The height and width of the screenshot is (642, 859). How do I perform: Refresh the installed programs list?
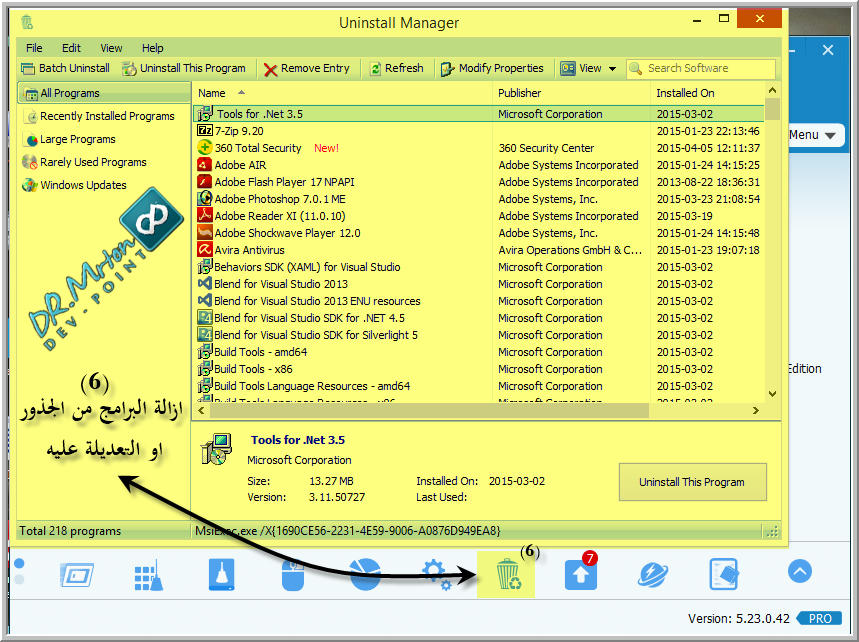click(395, 69)
